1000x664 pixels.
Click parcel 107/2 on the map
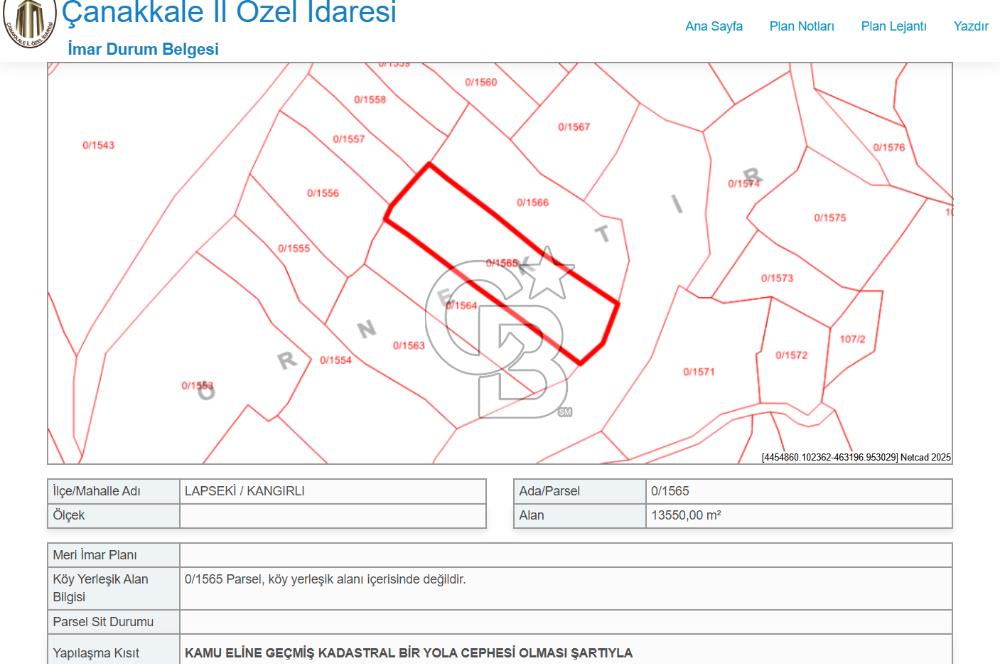tap(855, 338)
